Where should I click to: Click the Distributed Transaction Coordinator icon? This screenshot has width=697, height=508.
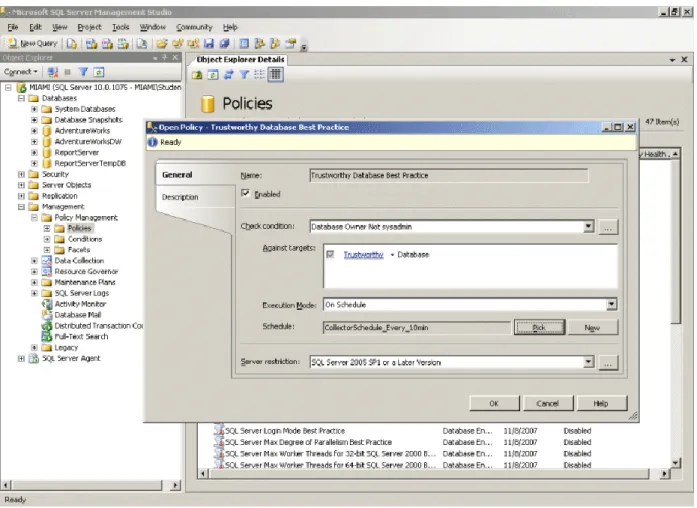click(x=47, y=326)
